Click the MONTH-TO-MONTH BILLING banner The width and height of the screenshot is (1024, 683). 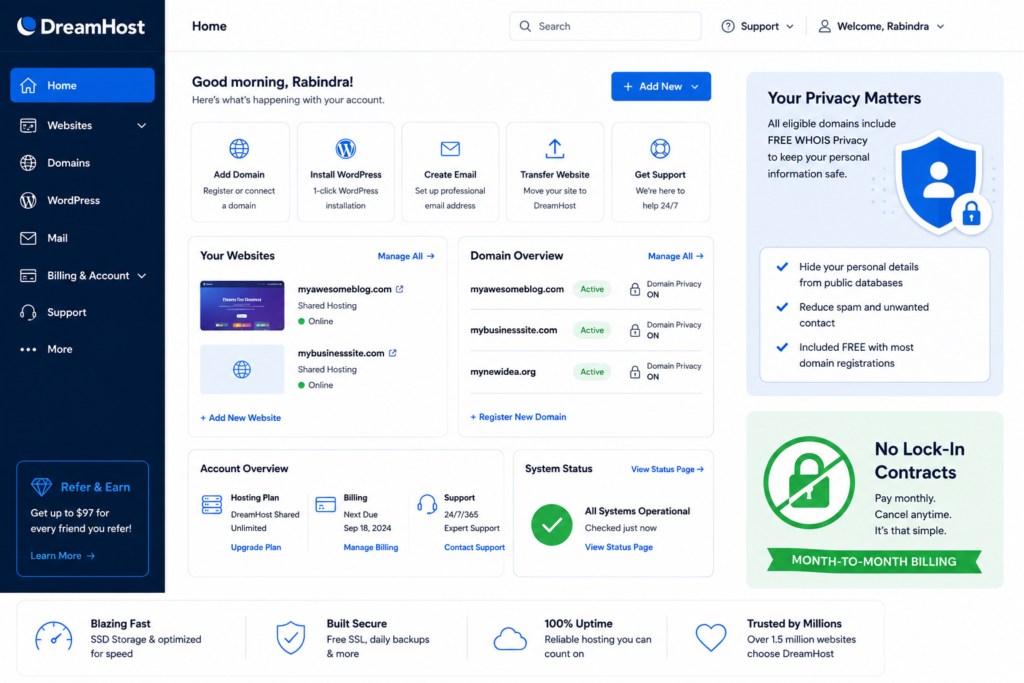click(x=874, y=561)
